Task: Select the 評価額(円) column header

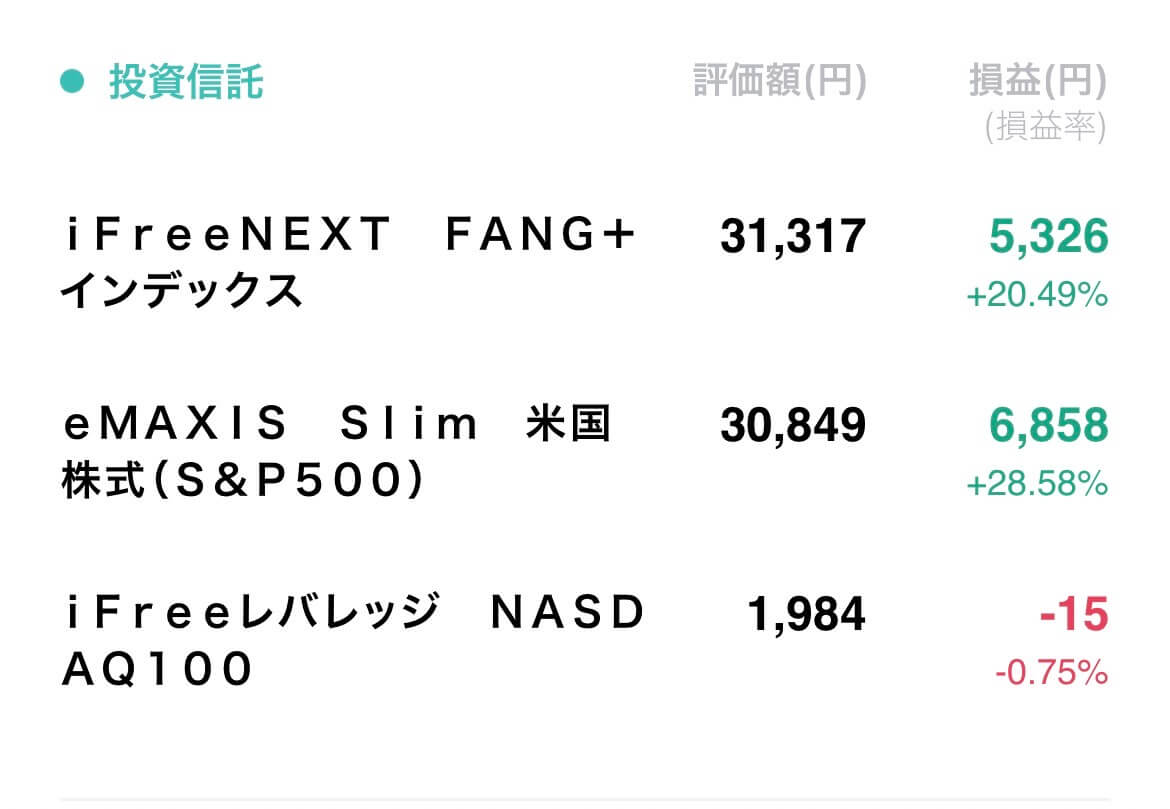Action: click(x=780, y=81)
